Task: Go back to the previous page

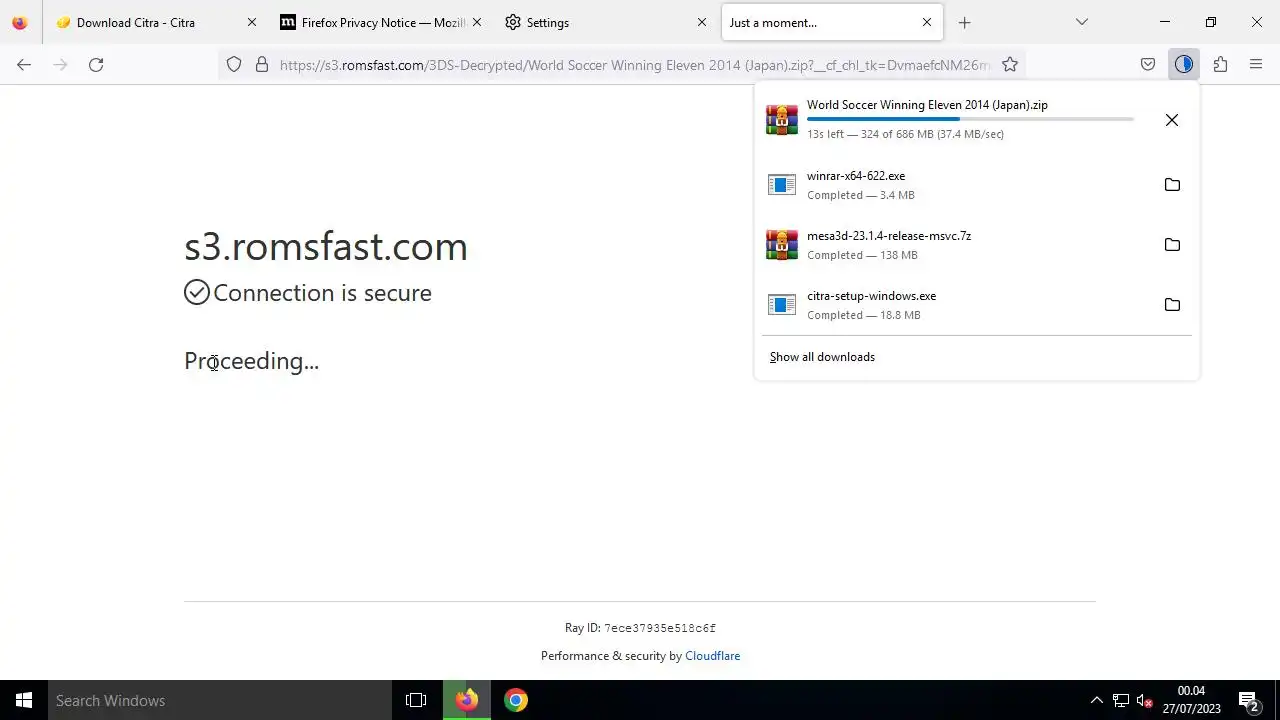Action: pyautogui.click(x=24, y=64)
